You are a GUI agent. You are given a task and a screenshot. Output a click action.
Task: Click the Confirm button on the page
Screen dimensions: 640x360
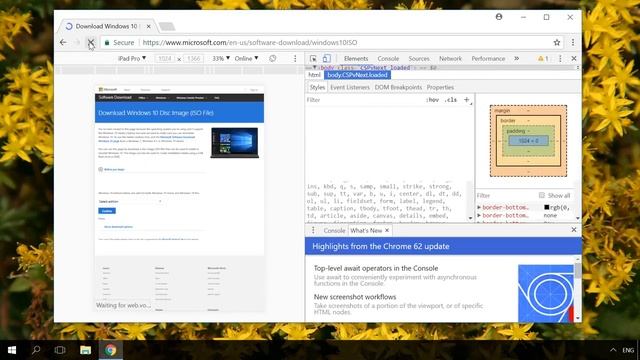click(107, 211)
